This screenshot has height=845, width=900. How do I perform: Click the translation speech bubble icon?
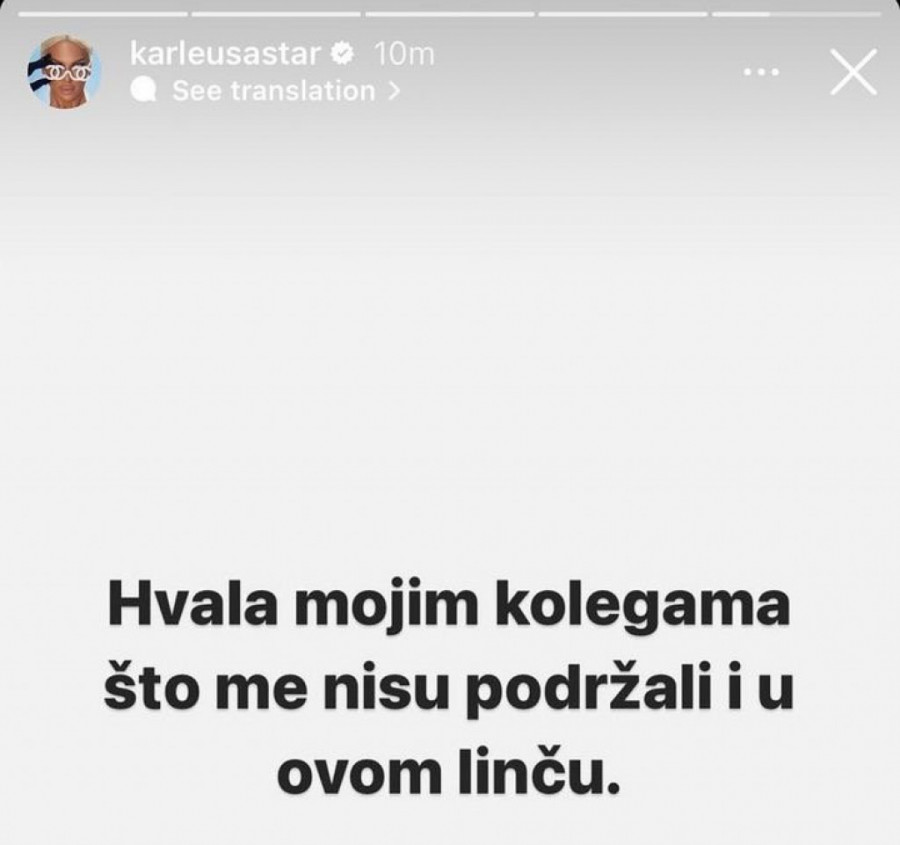coord(143,90)
